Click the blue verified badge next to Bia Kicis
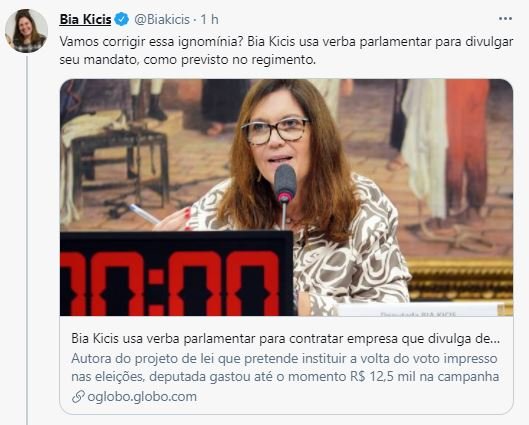This screenshot has width=529, height=425. tap(121, 19)
